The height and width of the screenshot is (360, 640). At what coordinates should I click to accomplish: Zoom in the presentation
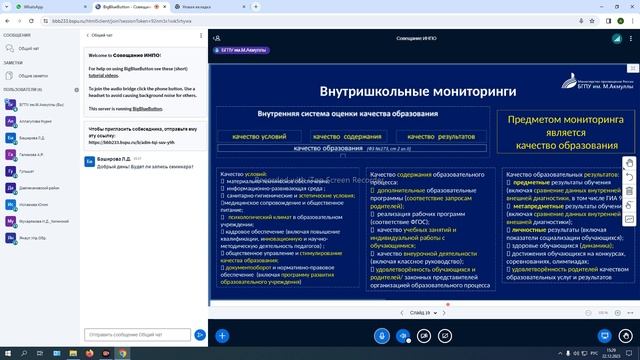pos(618,313)
